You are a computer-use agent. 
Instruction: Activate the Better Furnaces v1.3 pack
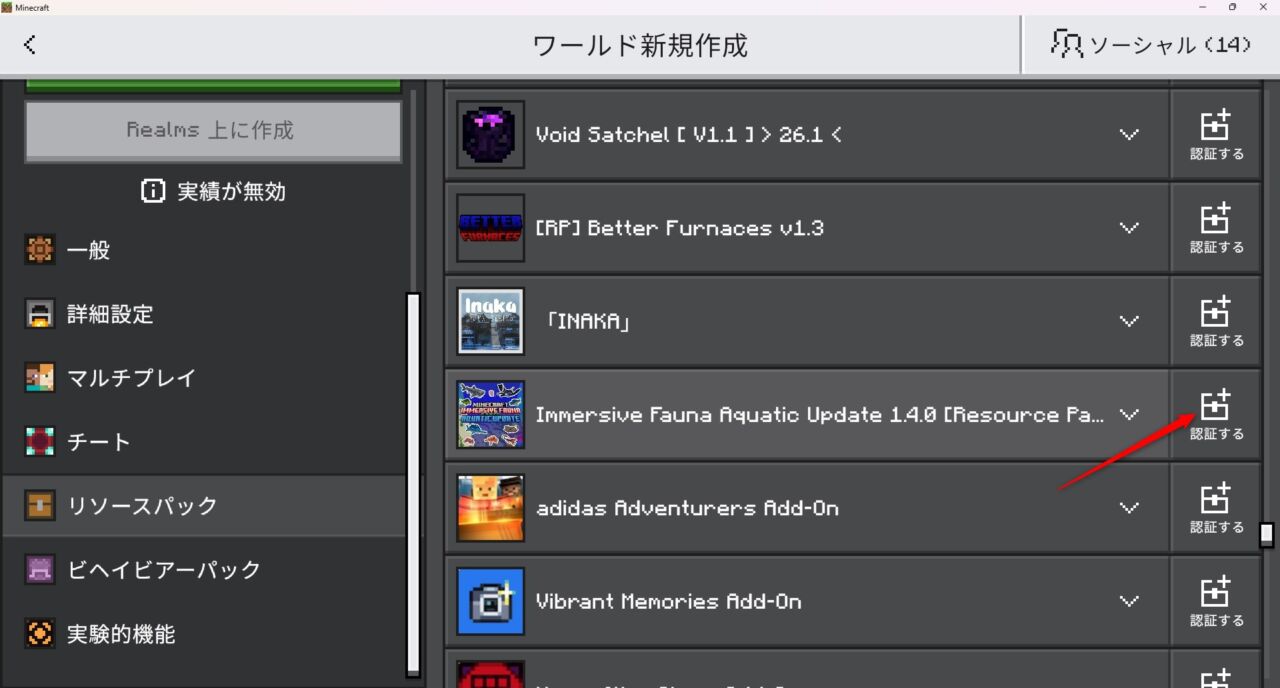(x=1216, y=228)
